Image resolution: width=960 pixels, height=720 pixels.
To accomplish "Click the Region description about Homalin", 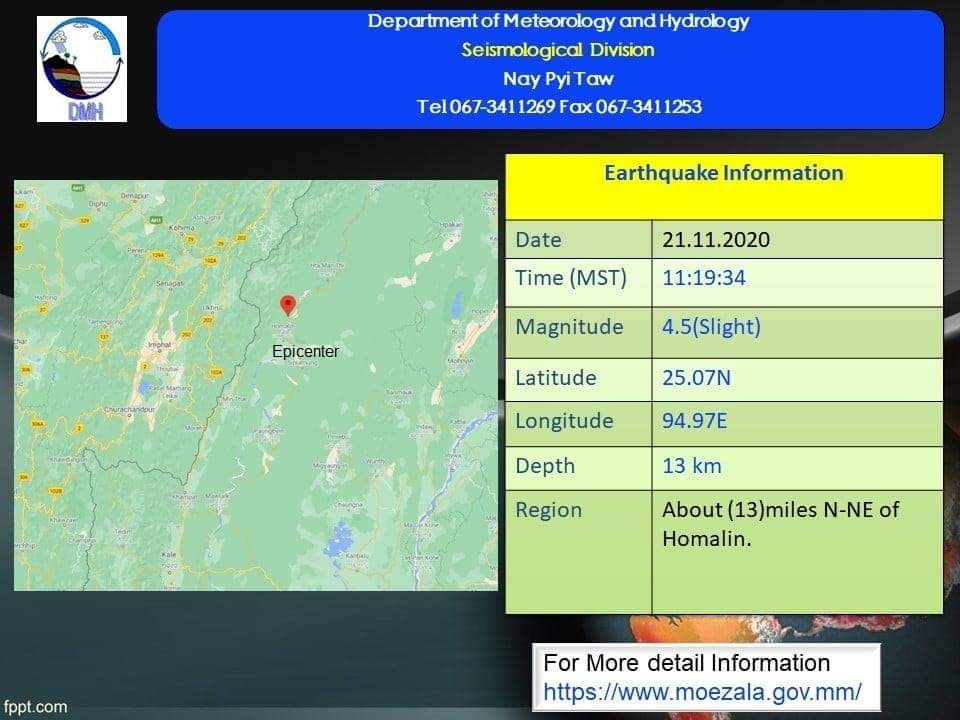I will pyautogui.click(x=780, y=523).
